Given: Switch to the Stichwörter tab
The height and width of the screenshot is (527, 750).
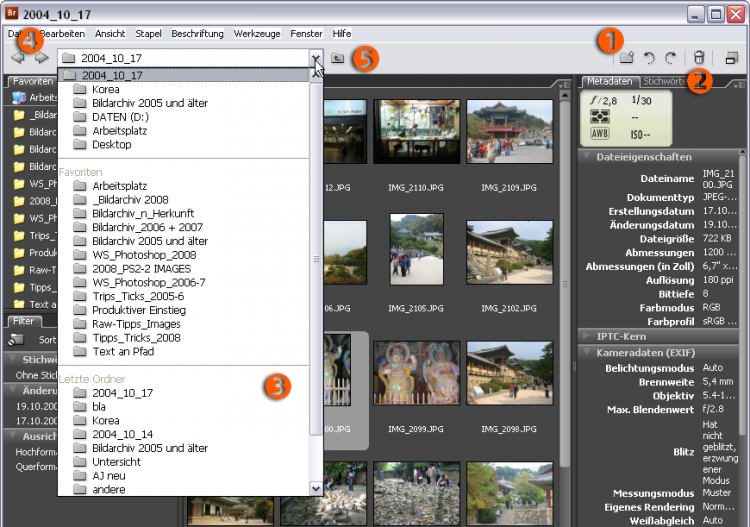Looking at the screenshot, I should (665, 81).
